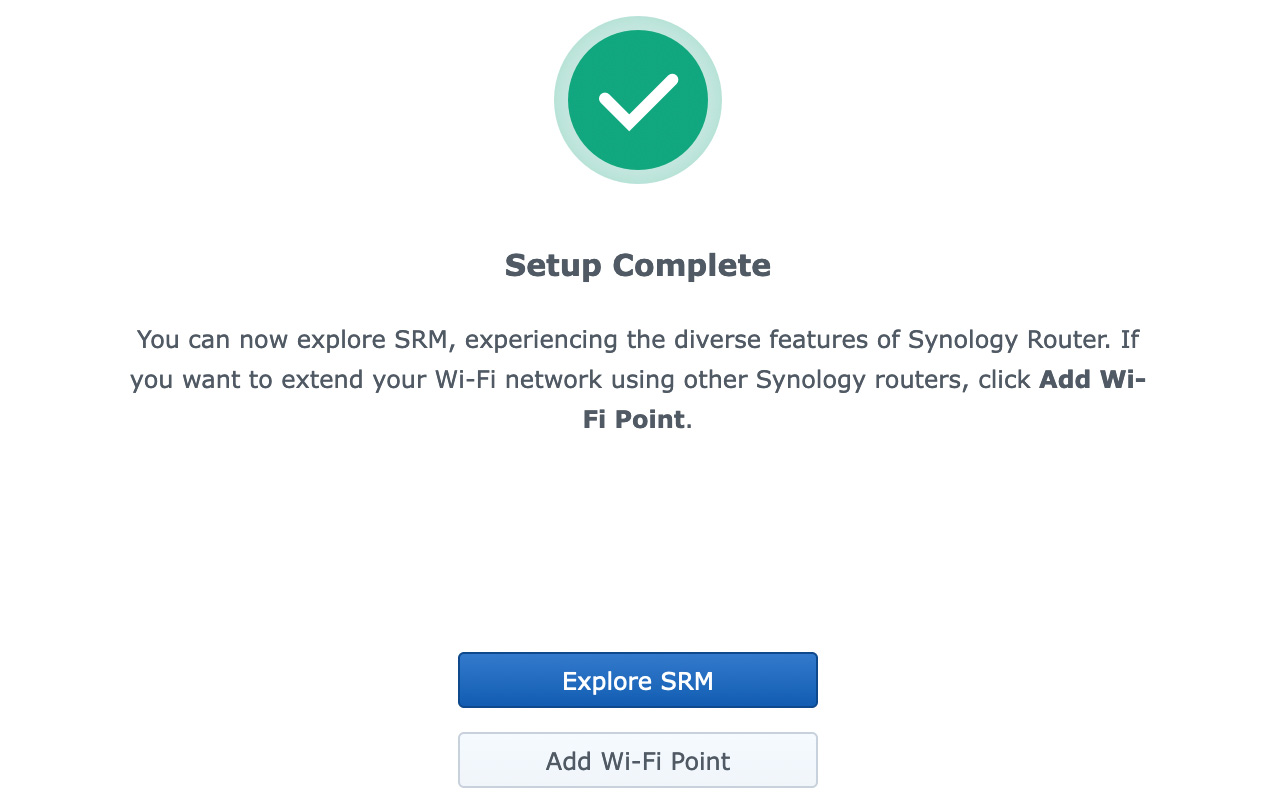The height and width of the screenshot is (800, 1280).
Task: Click the Add Wi-Fi Point button
Action: [638, 761]
